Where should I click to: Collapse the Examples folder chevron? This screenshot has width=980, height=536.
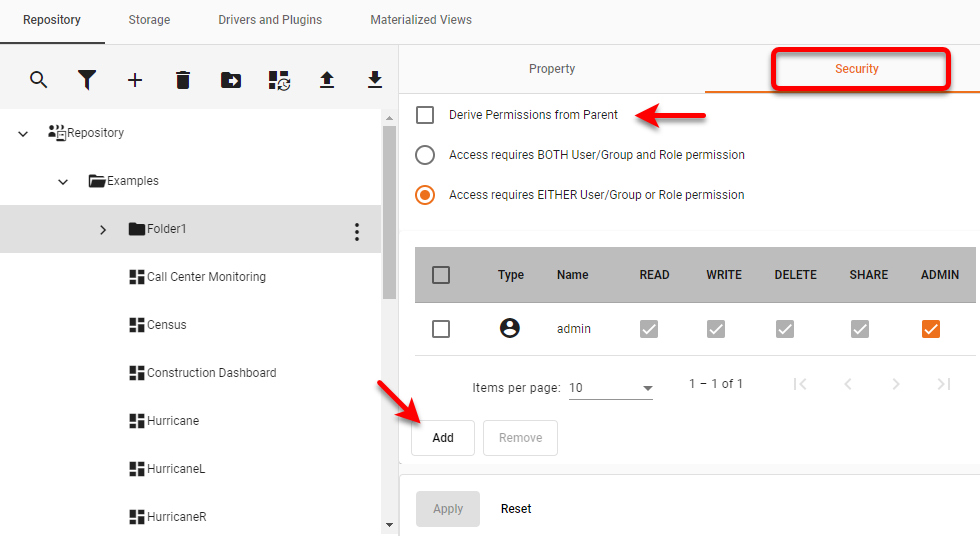click(63, 182)
